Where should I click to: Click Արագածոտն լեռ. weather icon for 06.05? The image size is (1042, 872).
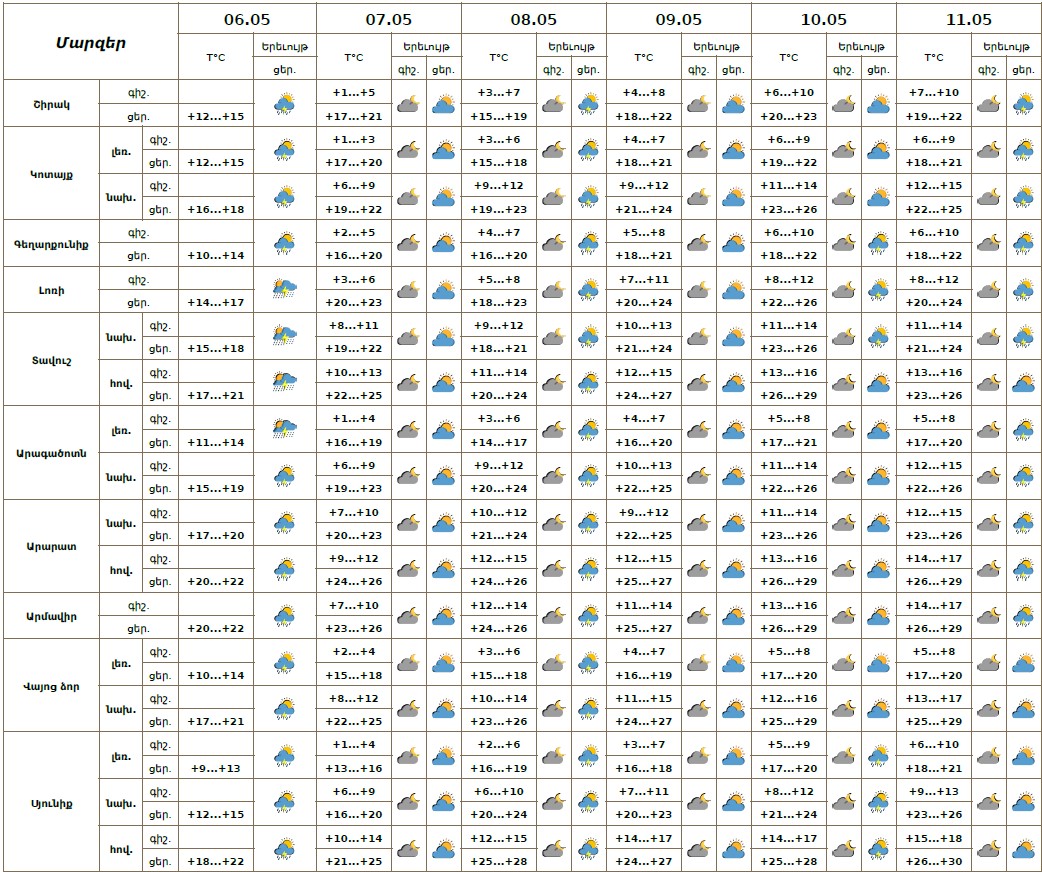[x=285, y=429]
